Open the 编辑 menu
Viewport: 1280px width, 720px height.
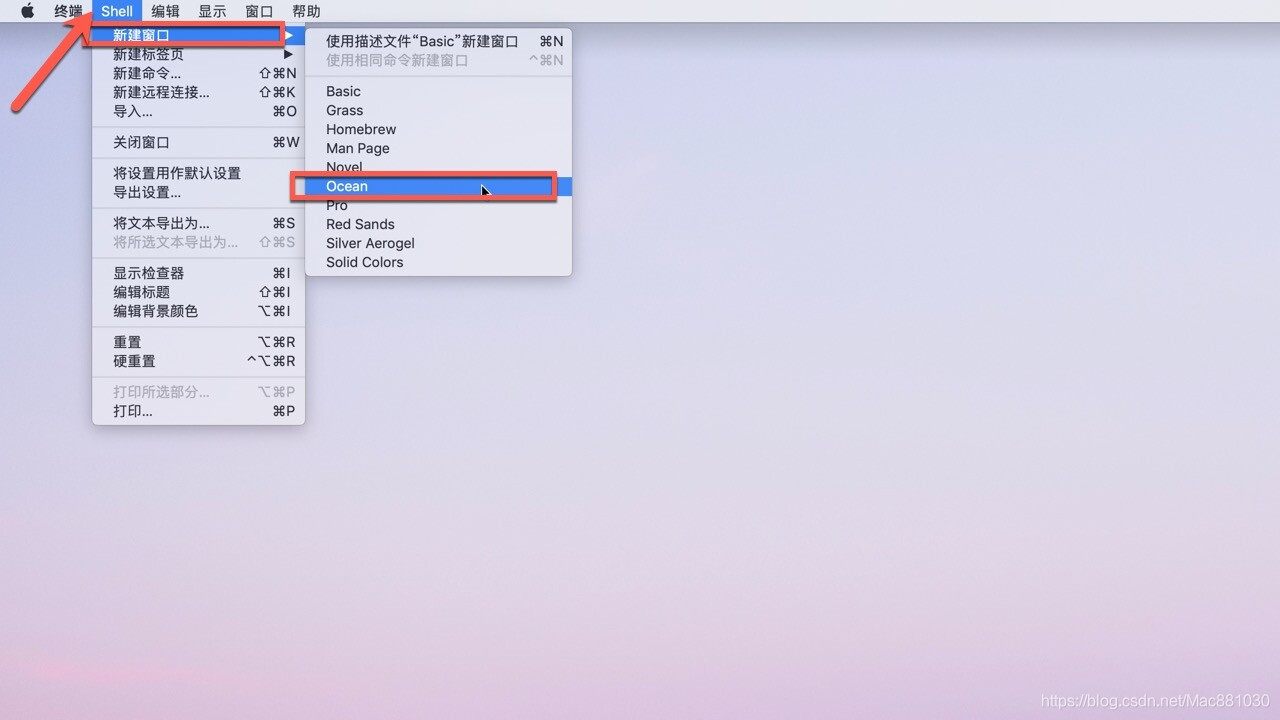click(x=166, y=11)
